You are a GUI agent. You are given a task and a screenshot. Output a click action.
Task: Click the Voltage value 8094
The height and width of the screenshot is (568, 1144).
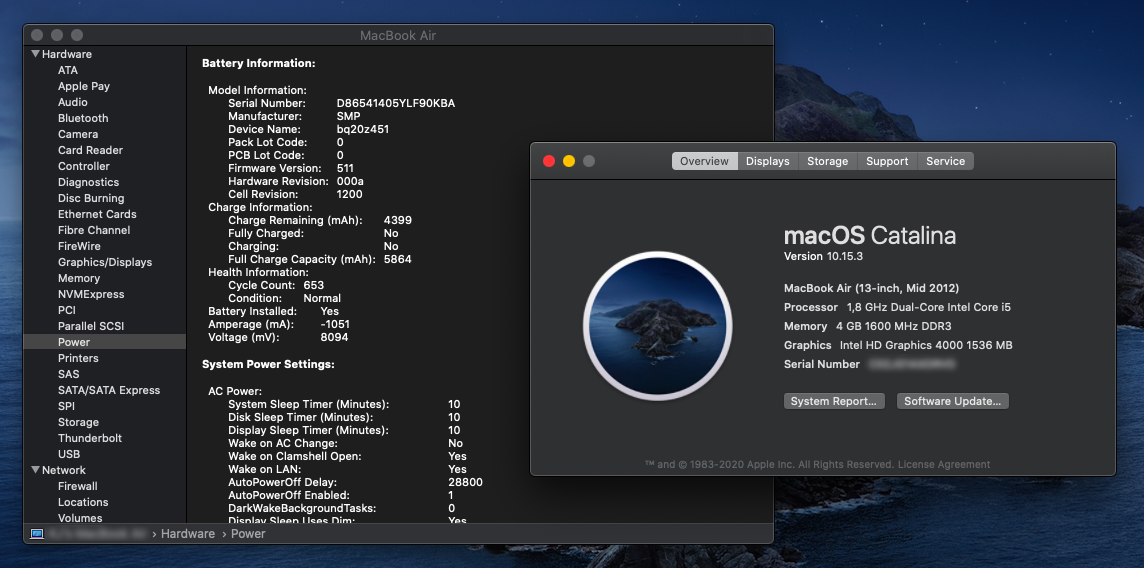pyautogui.click(x=334, y=338)
